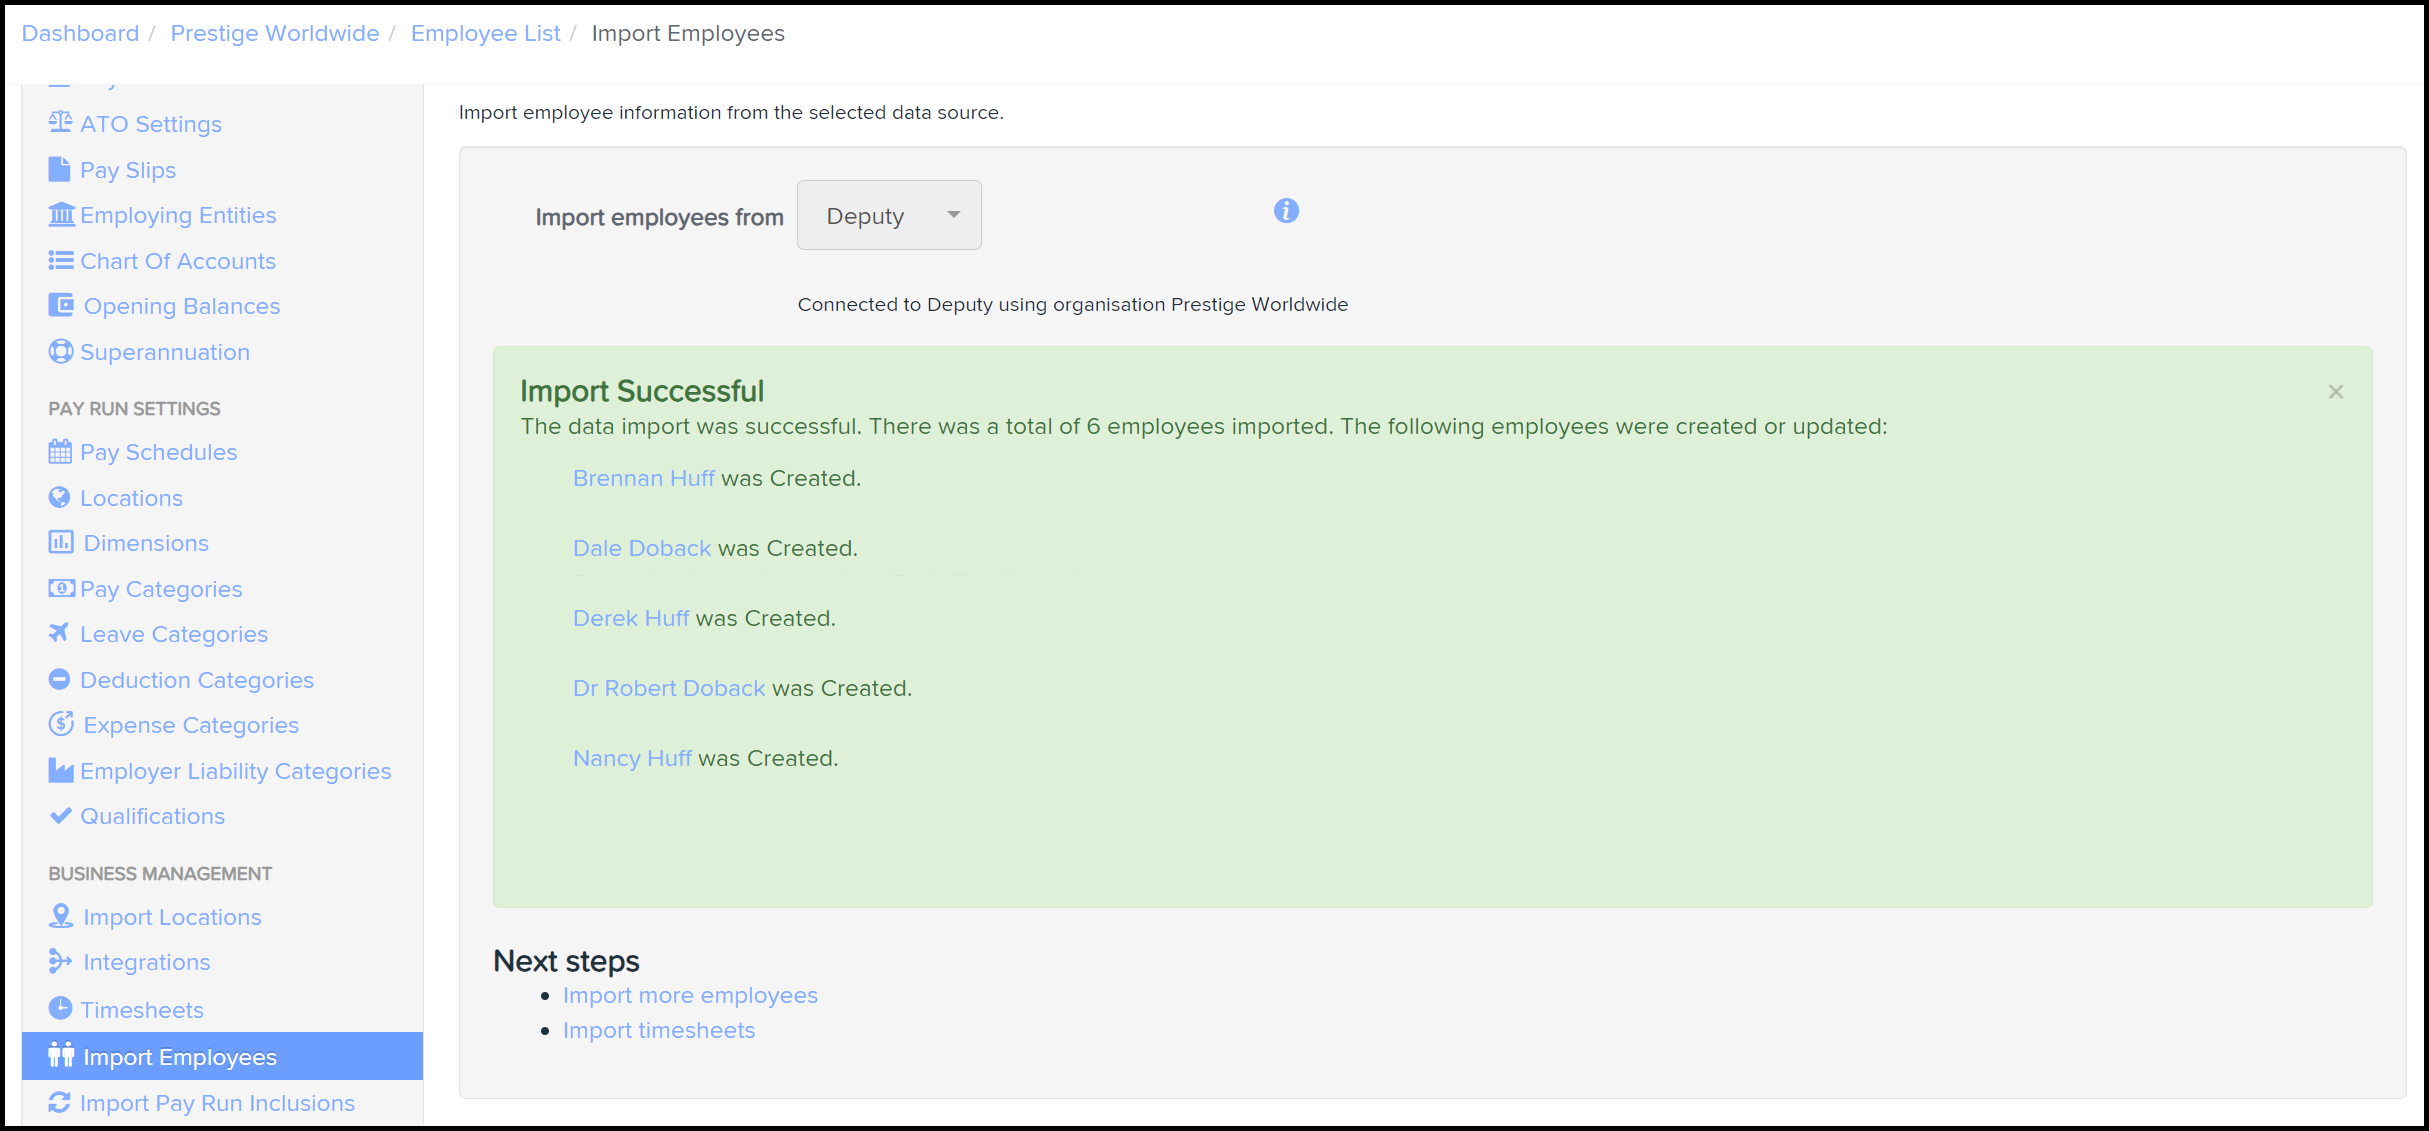Click the Superannuation lifebuoy icon
Viewport: 2429px width, 1131px height.
coord(60,352)
